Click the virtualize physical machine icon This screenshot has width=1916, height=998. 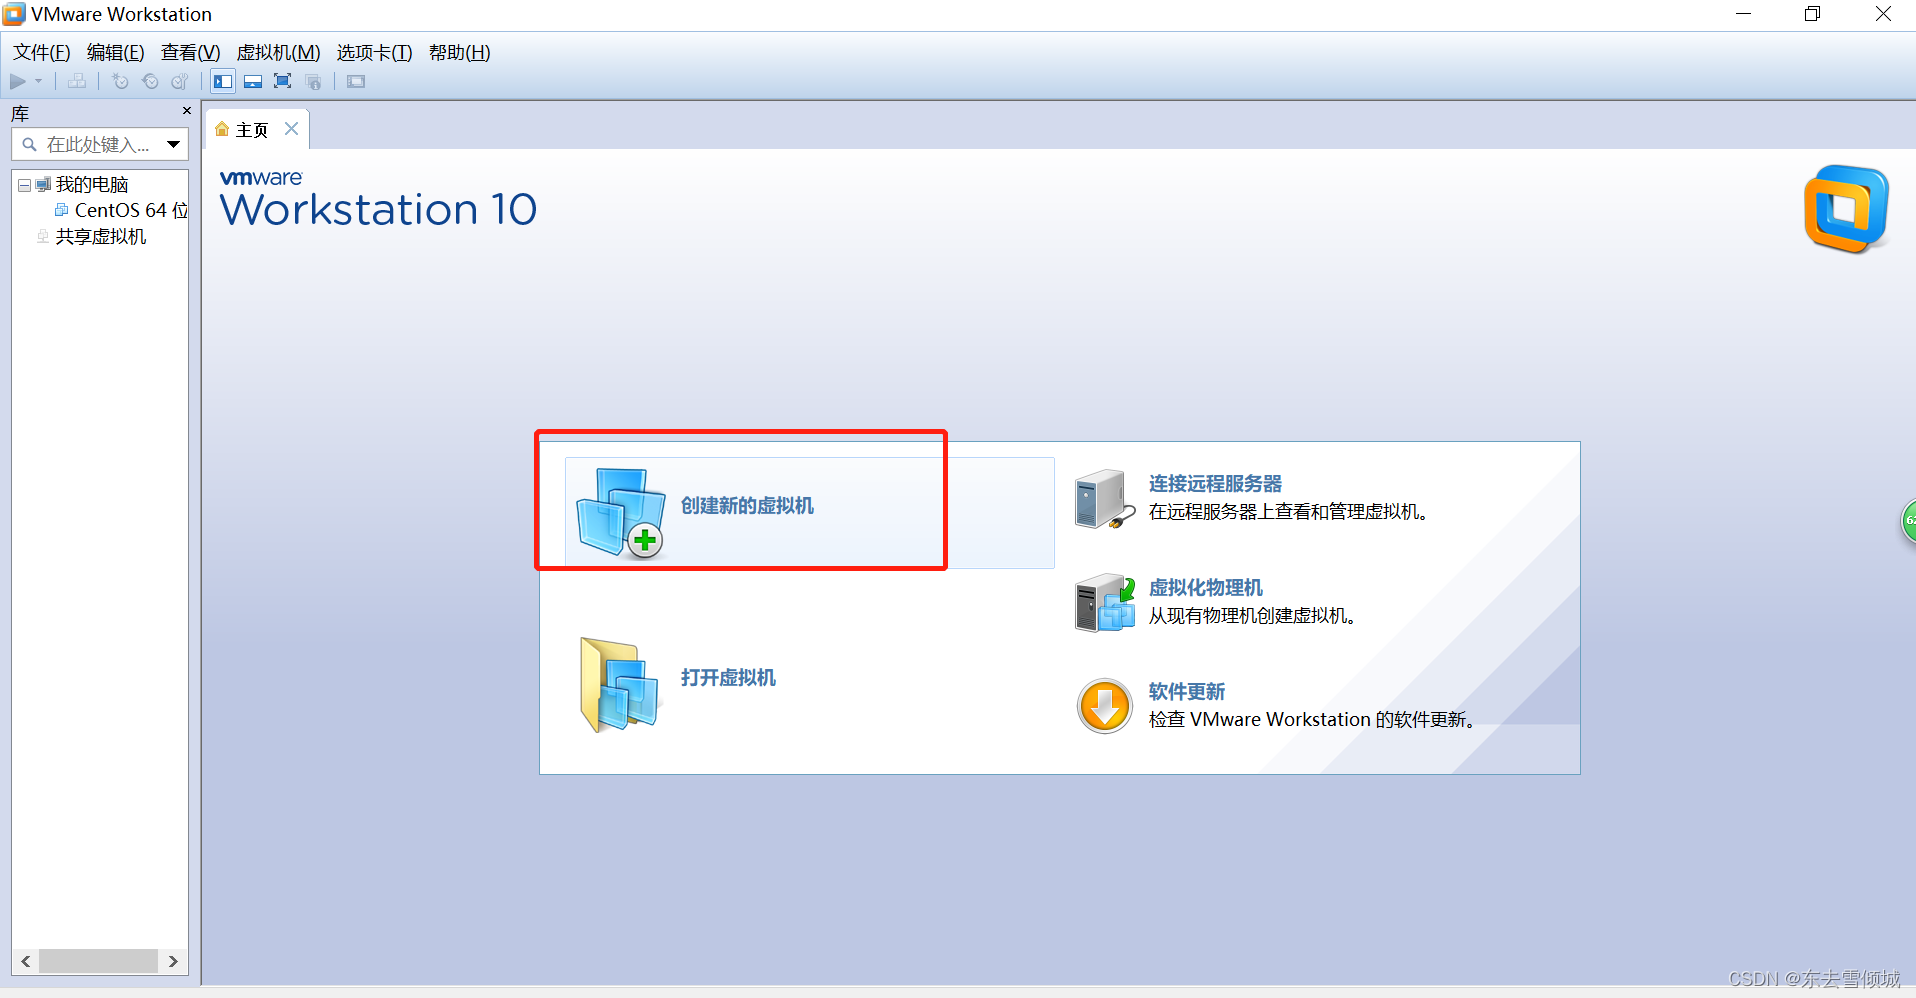coord(1105,602)
